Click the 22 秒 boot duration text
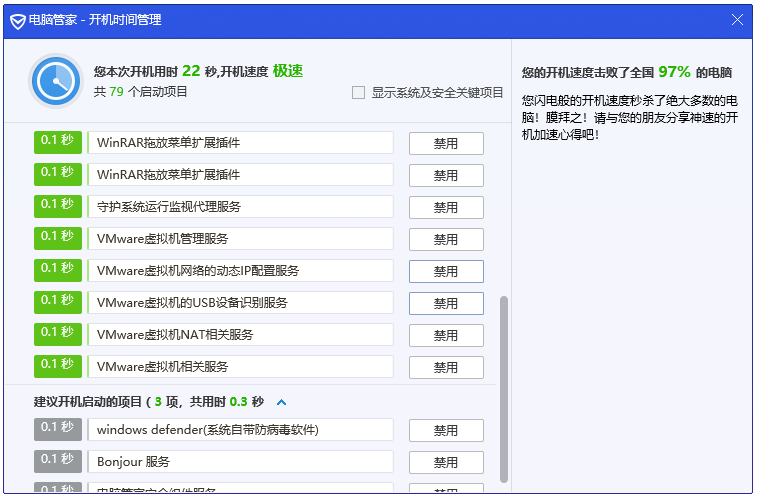Viewport: 758px width, 496px height. coord(200,71)
